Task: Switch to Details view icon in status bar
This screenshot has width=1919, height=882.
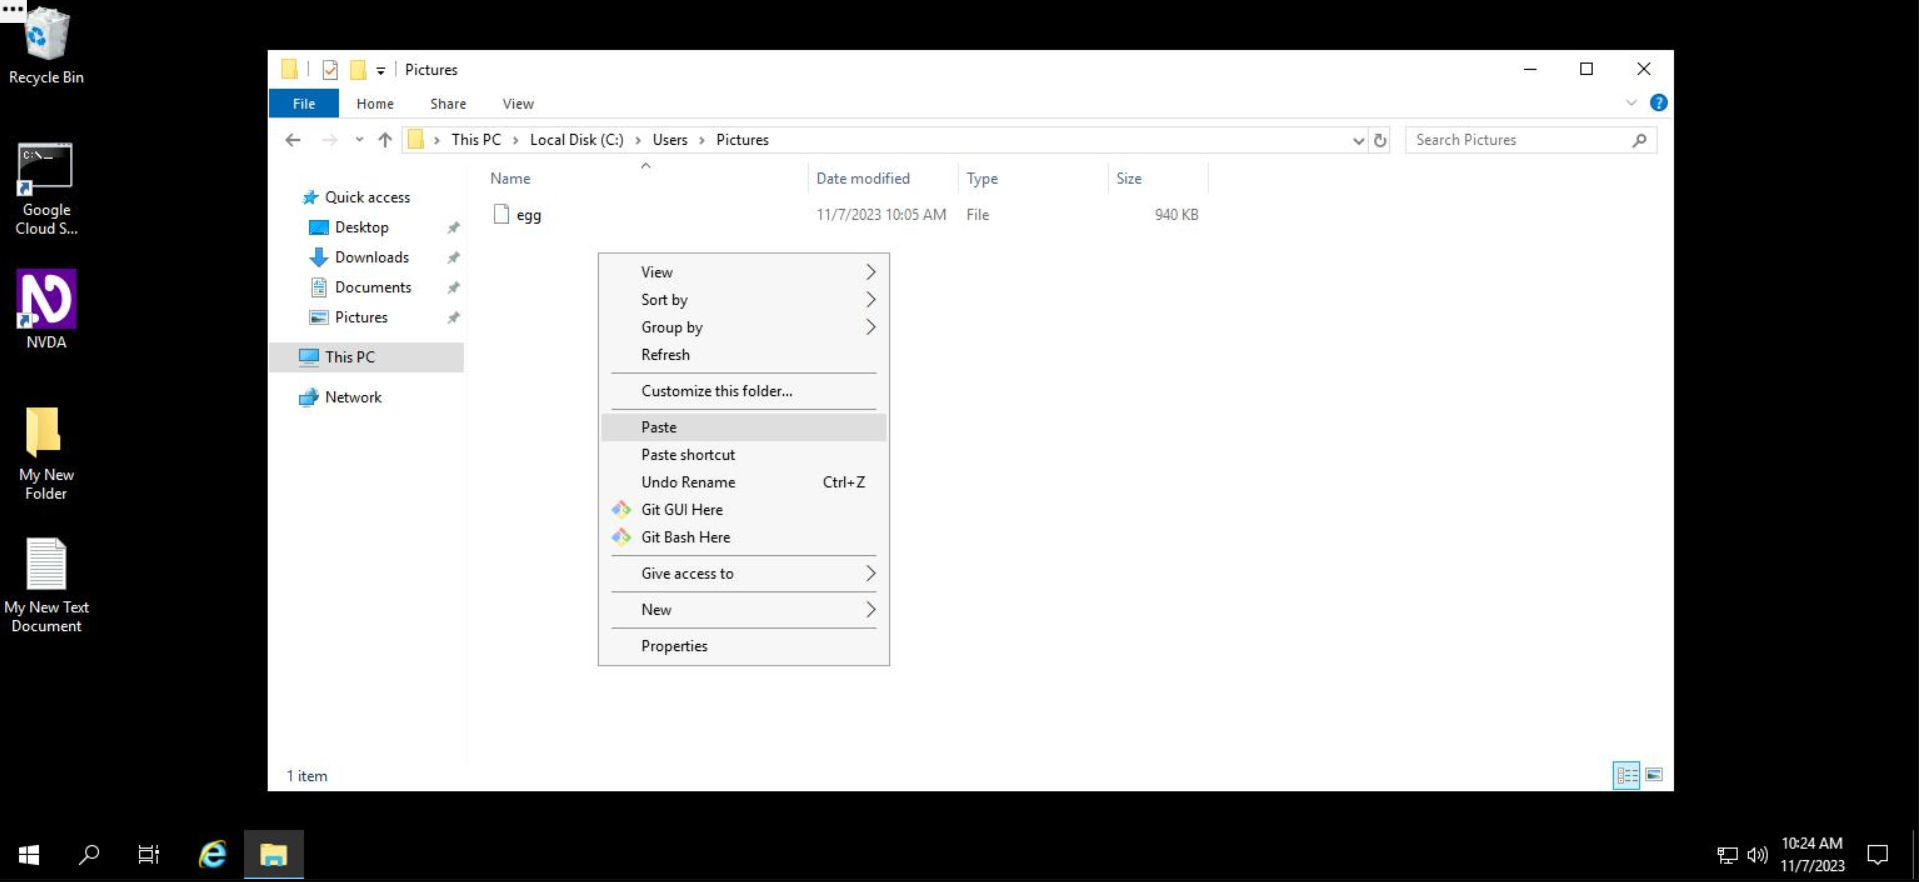Action: (1626, 775)
